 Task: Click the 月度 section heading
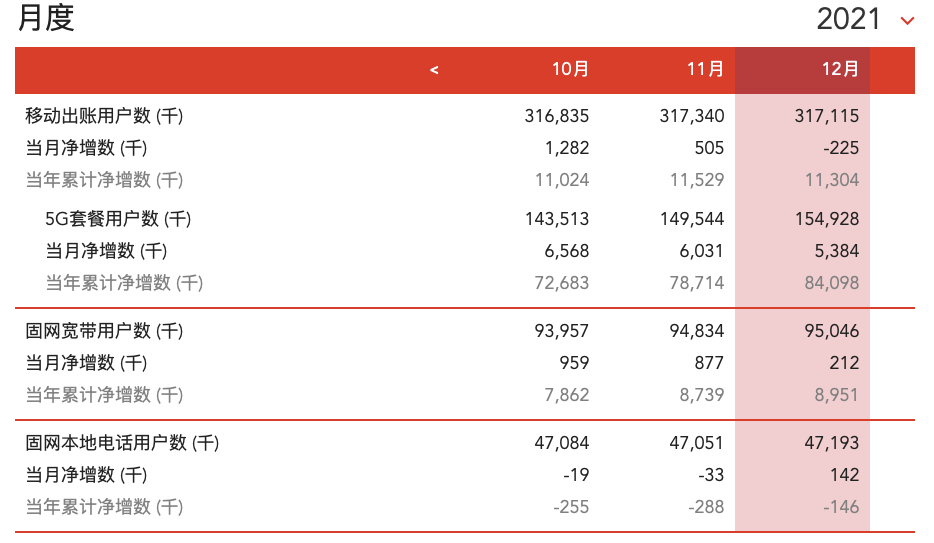(x=46, y=18)
